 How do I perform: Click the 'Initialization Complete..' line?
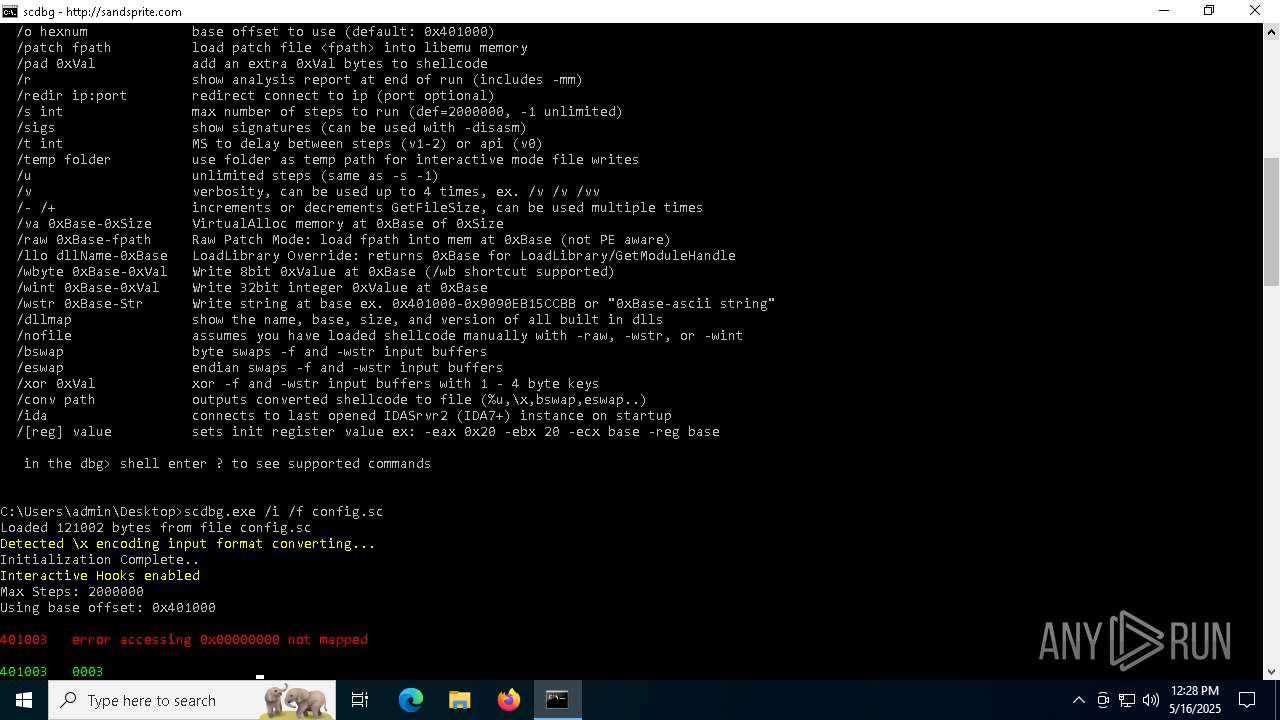pyautogui.click(x=100, y=560)
